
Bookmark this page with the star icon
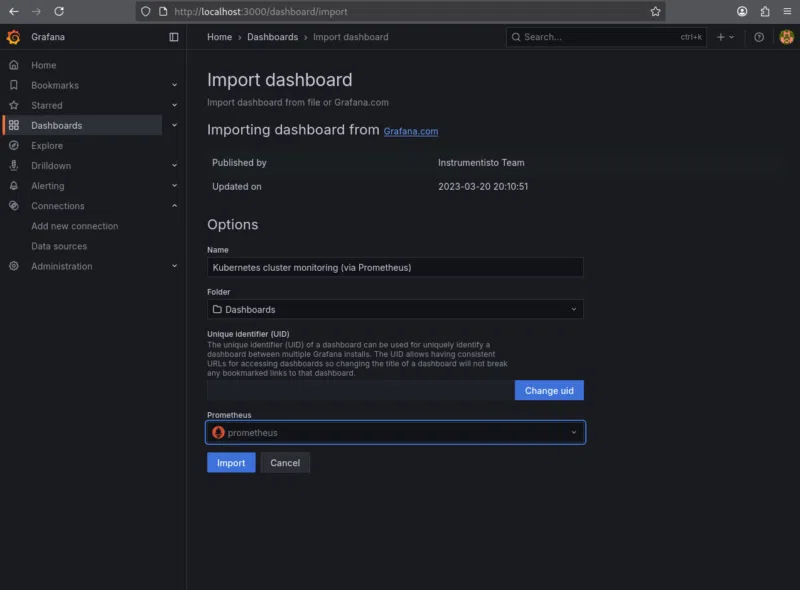[x=655, y=11]
